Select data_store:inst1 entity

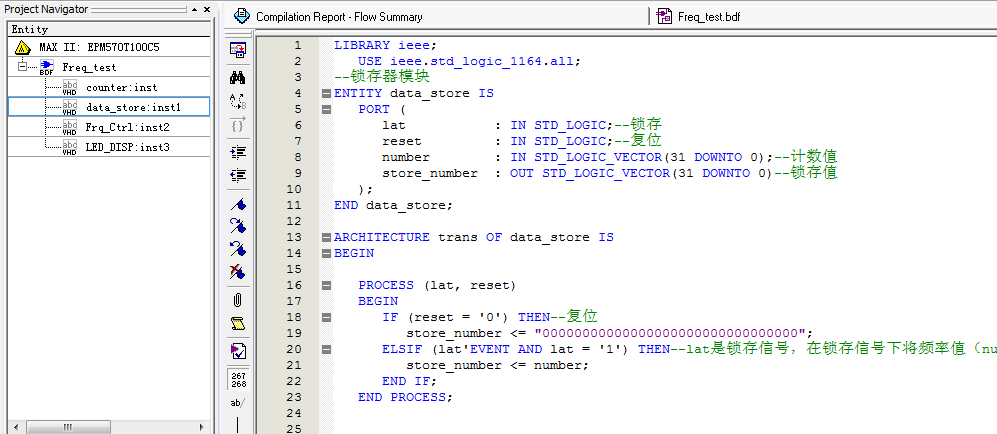click(134, 107)
